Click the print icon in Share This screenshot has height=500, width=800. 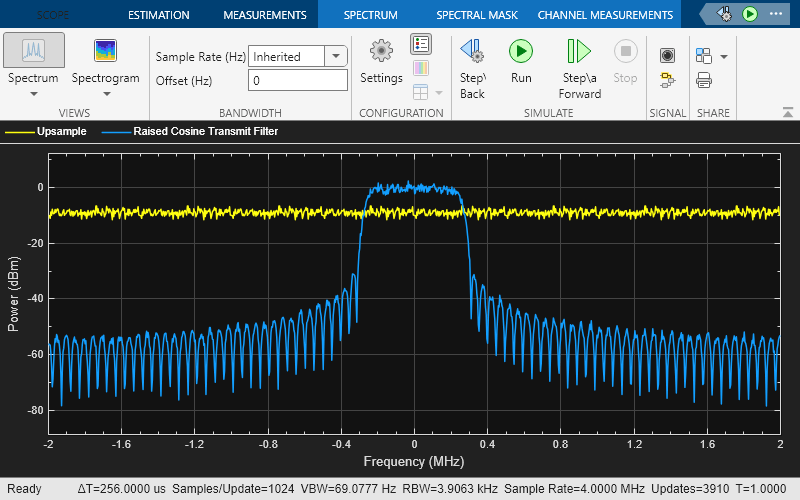click(x=704, y=81)
